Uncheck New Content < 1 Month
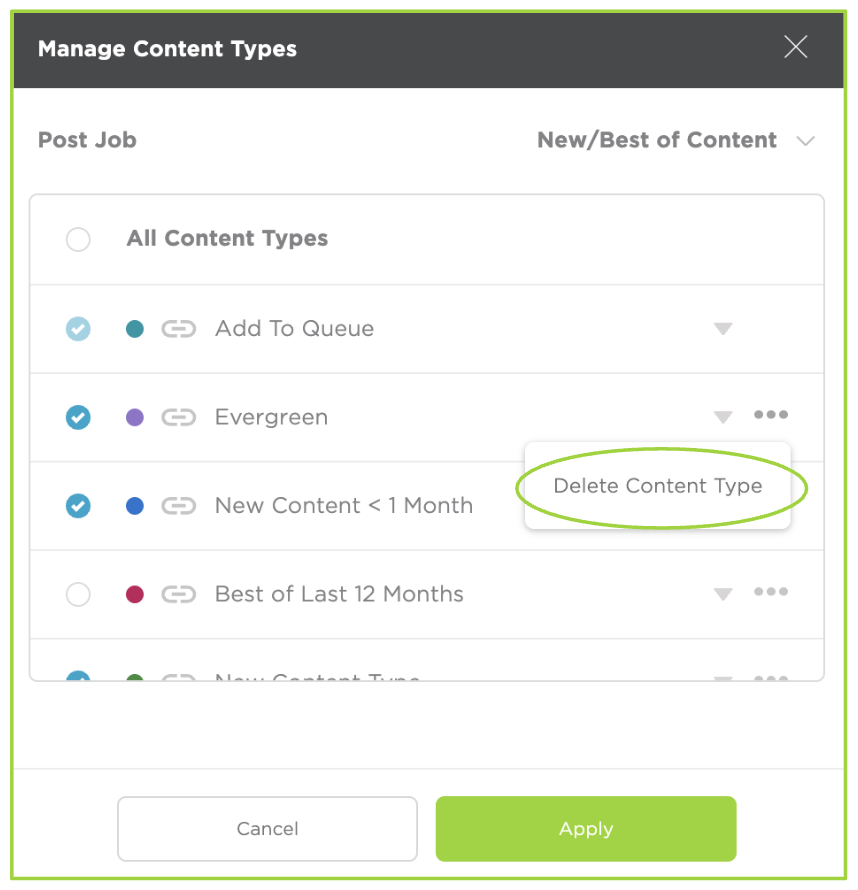Viewport: 858px width, 890px height. pos(78,506)
